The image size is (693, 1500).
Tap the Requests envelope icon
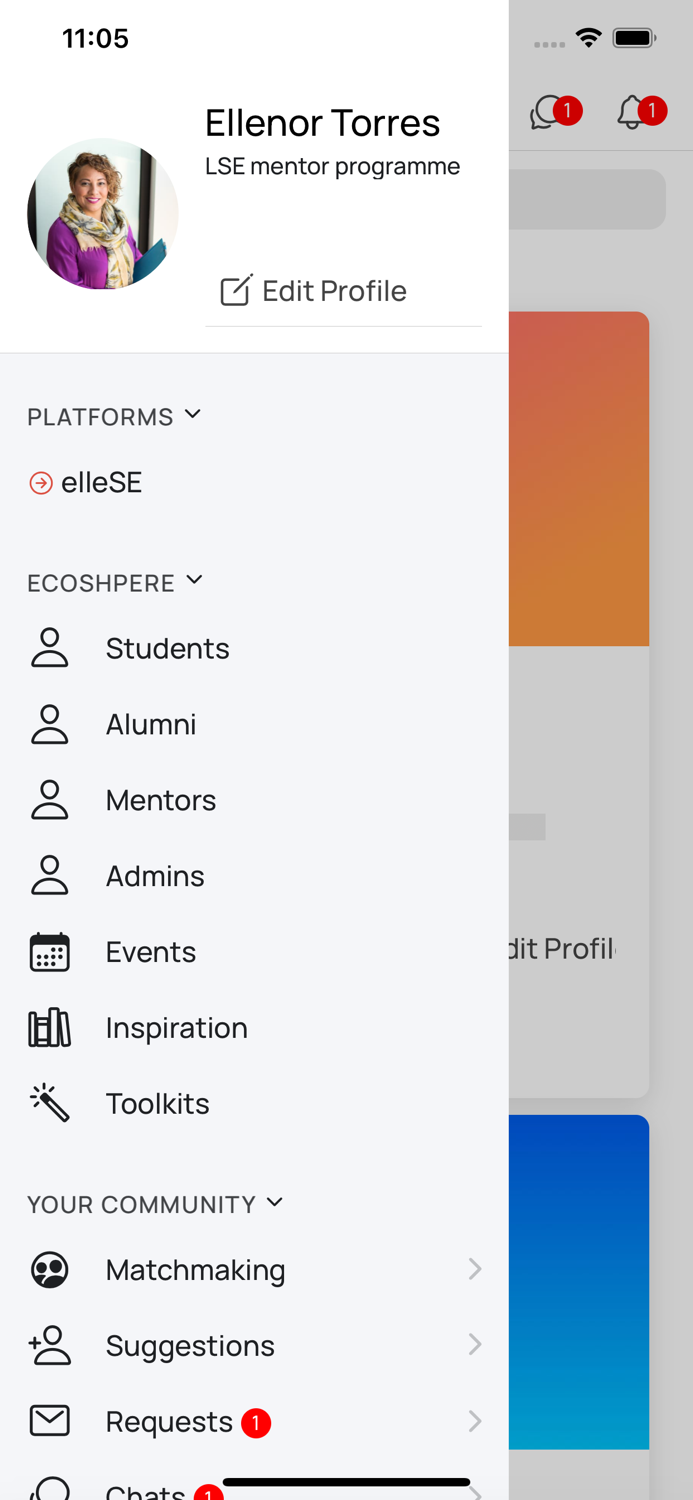point(49,1421)
